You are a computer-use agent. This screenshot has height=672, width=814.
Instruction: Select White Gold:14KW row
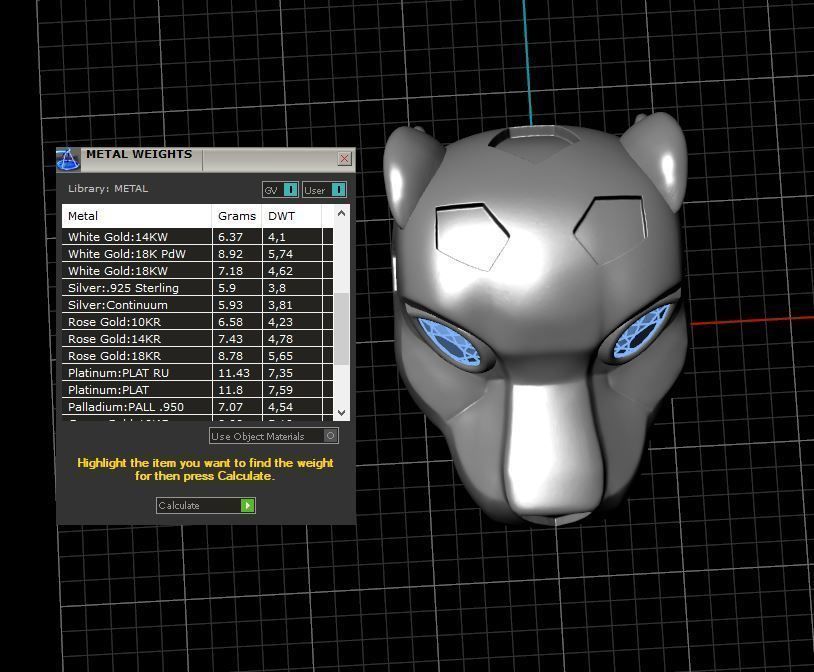(197, 237)
